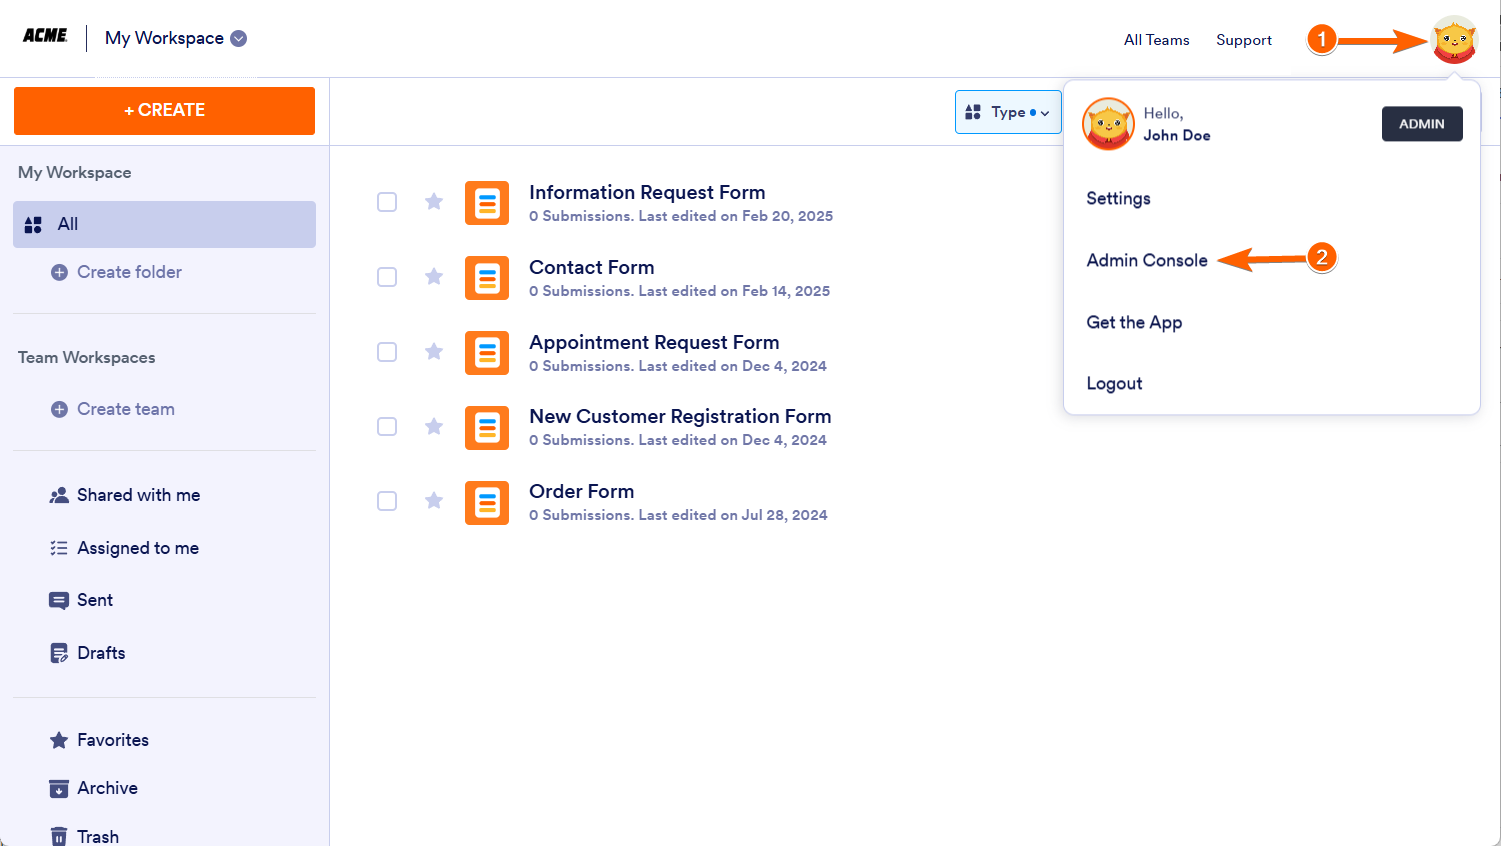Check the box next to Order Form

387,501
